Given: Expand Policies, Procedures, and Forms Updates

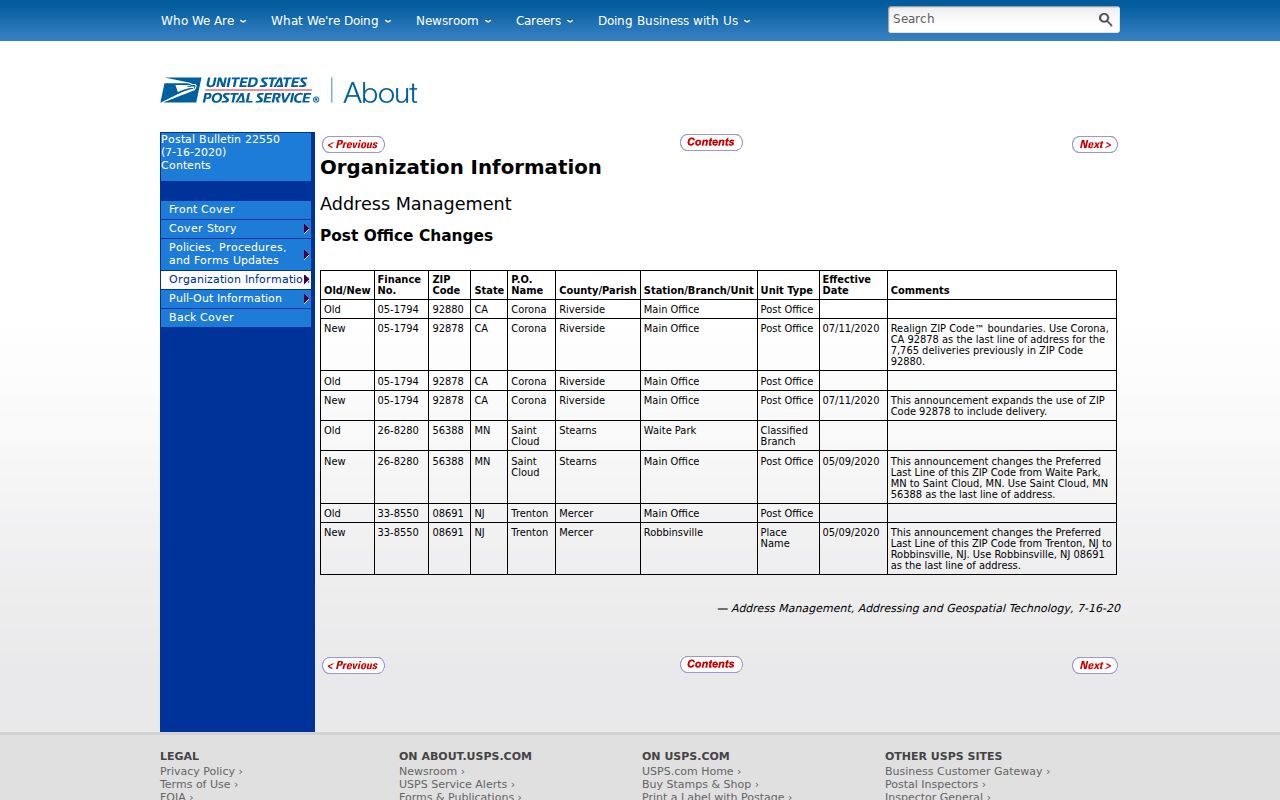Looking at the screenshot, I should 236,254.
